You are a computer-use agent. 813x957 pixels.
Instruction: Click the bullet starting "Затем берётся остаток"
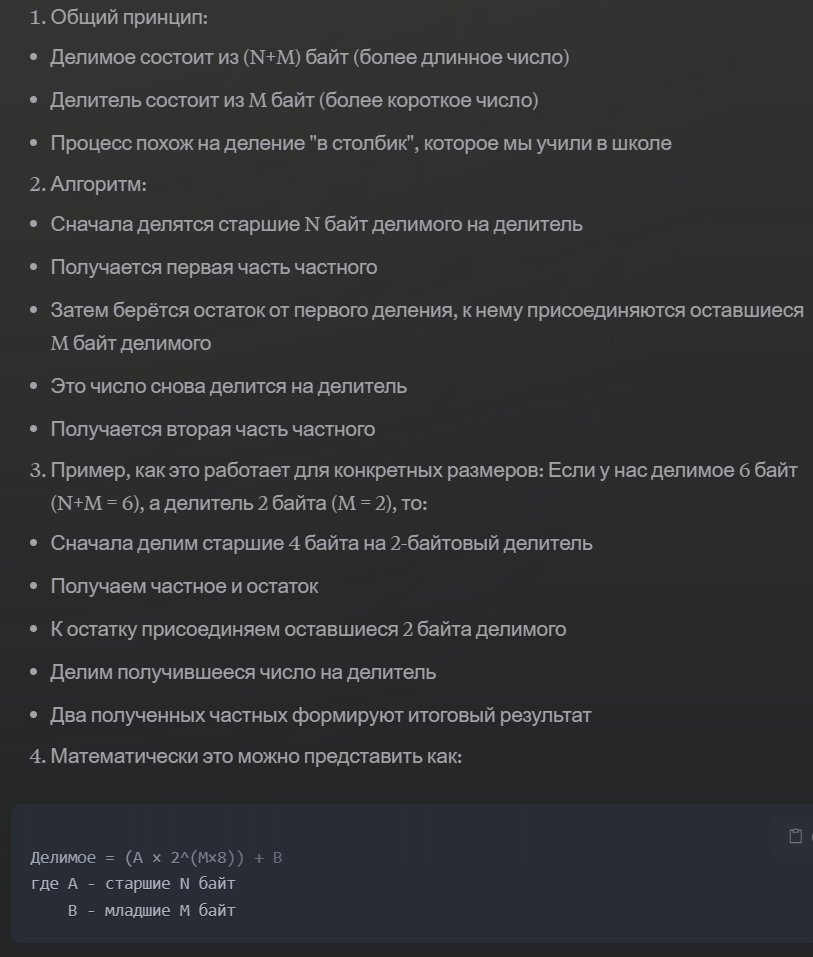(x=426, y=310)
